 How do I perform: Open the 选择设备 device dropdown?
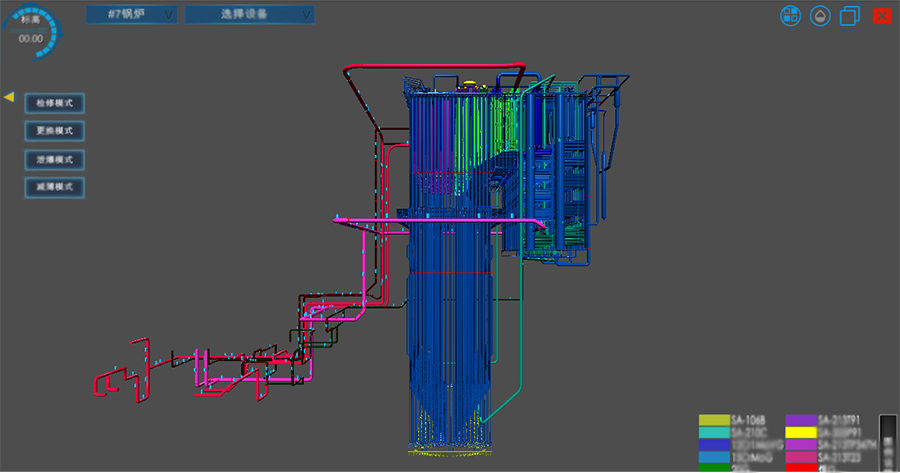(249, 14)
